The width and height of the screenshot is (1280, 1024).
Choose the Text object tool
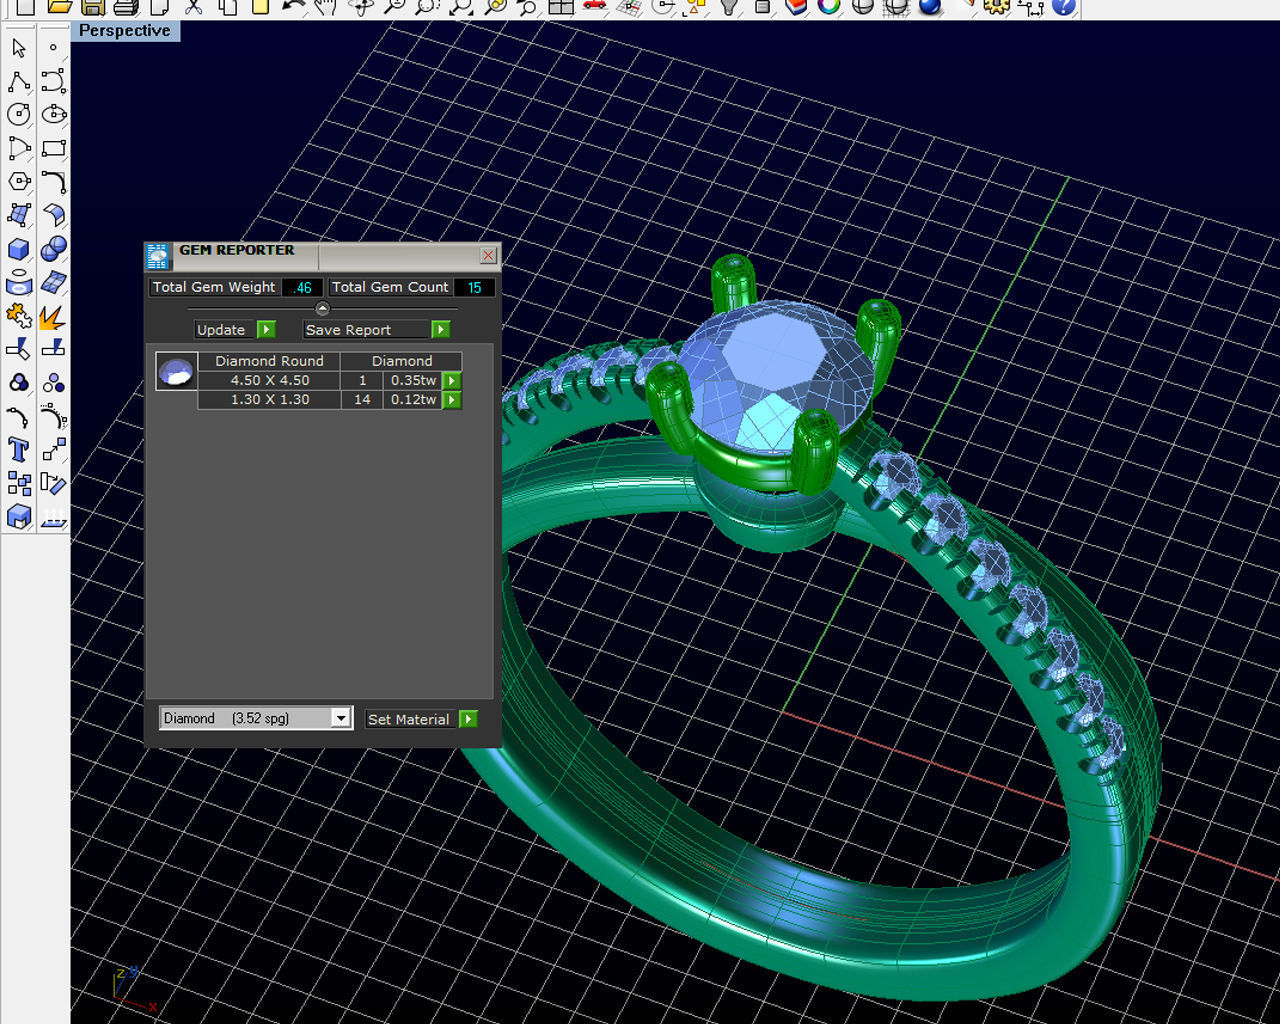(x=19, y=450)
